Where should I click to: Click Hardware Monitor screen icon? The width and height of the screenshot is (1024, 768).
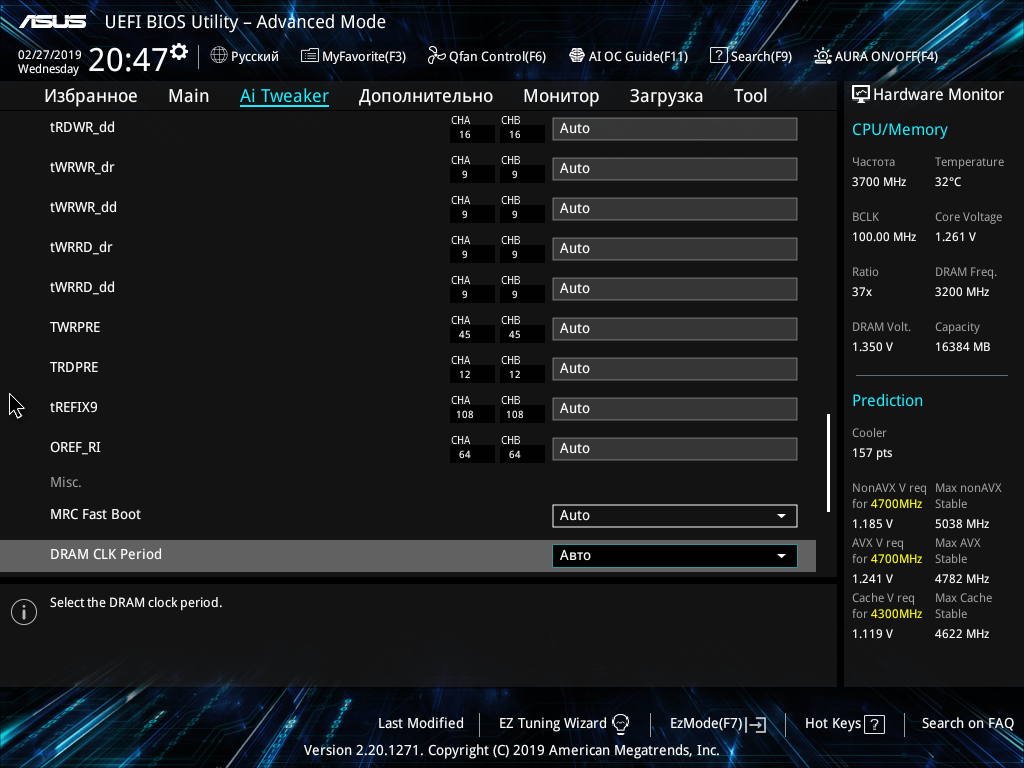click(861, 95)
